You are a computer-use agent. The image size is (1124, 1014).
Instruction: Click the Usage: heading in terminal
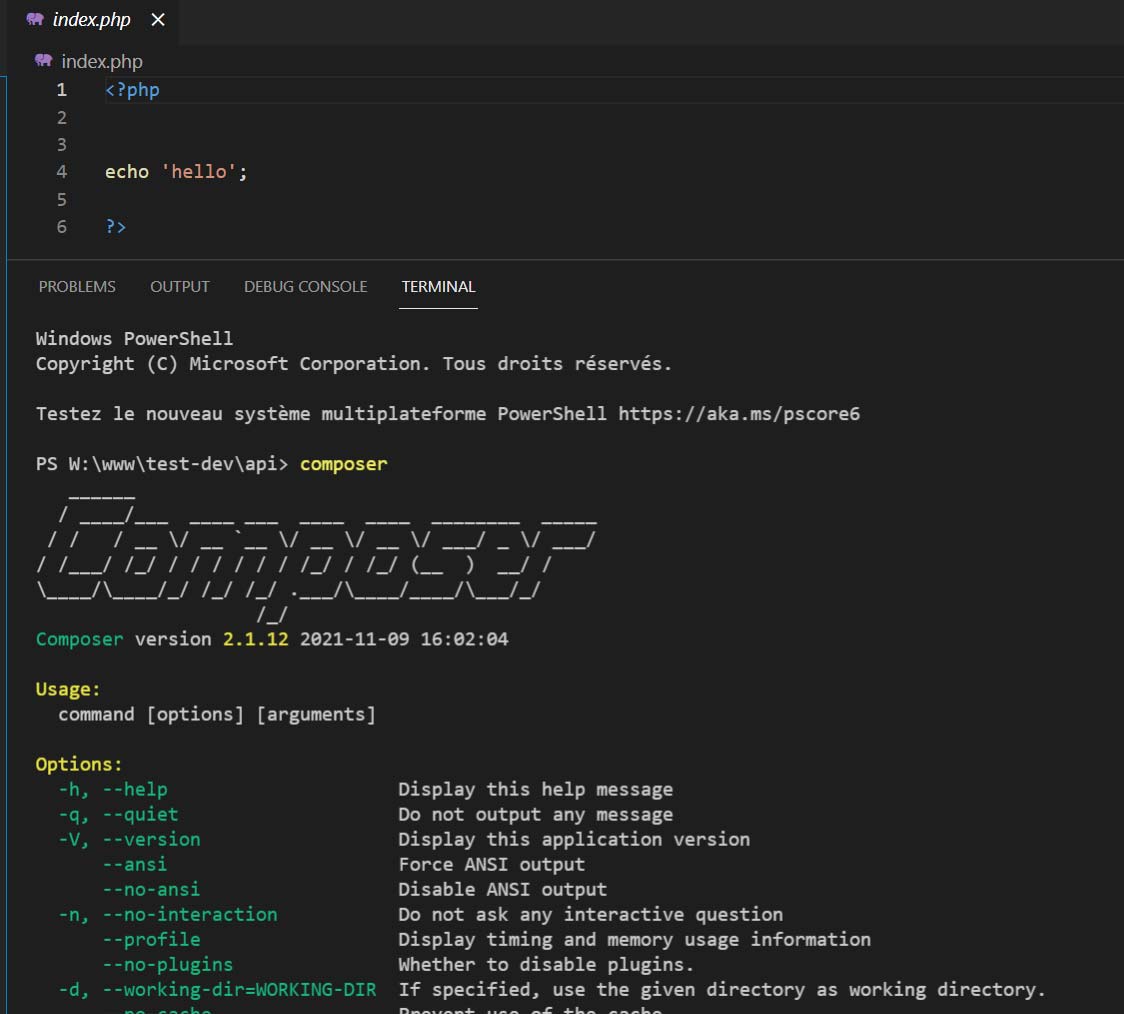(68, 689)
